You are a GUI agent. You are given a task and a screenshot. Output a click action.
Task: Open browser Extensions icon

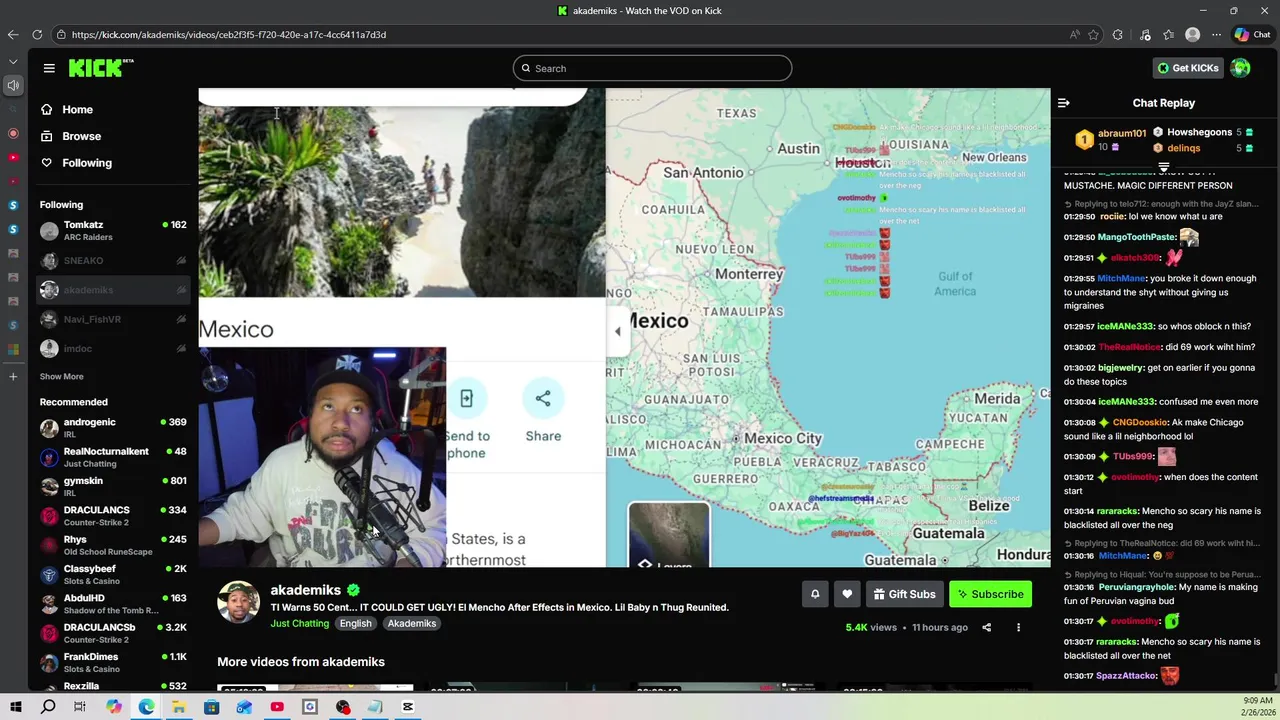click(1118, 34)
